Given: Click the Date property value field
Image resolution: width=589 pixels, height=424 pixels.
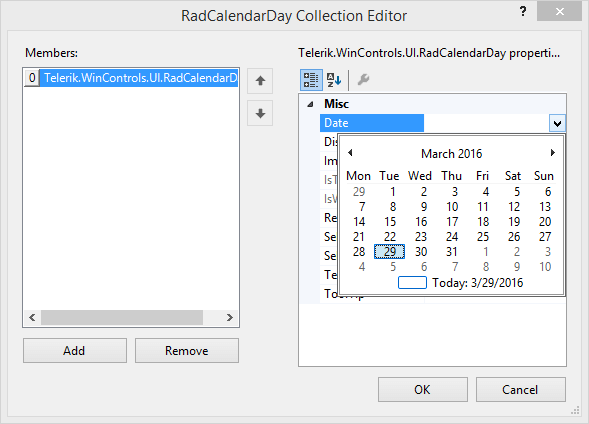Looking at the screenshot, I should [486, 123].
